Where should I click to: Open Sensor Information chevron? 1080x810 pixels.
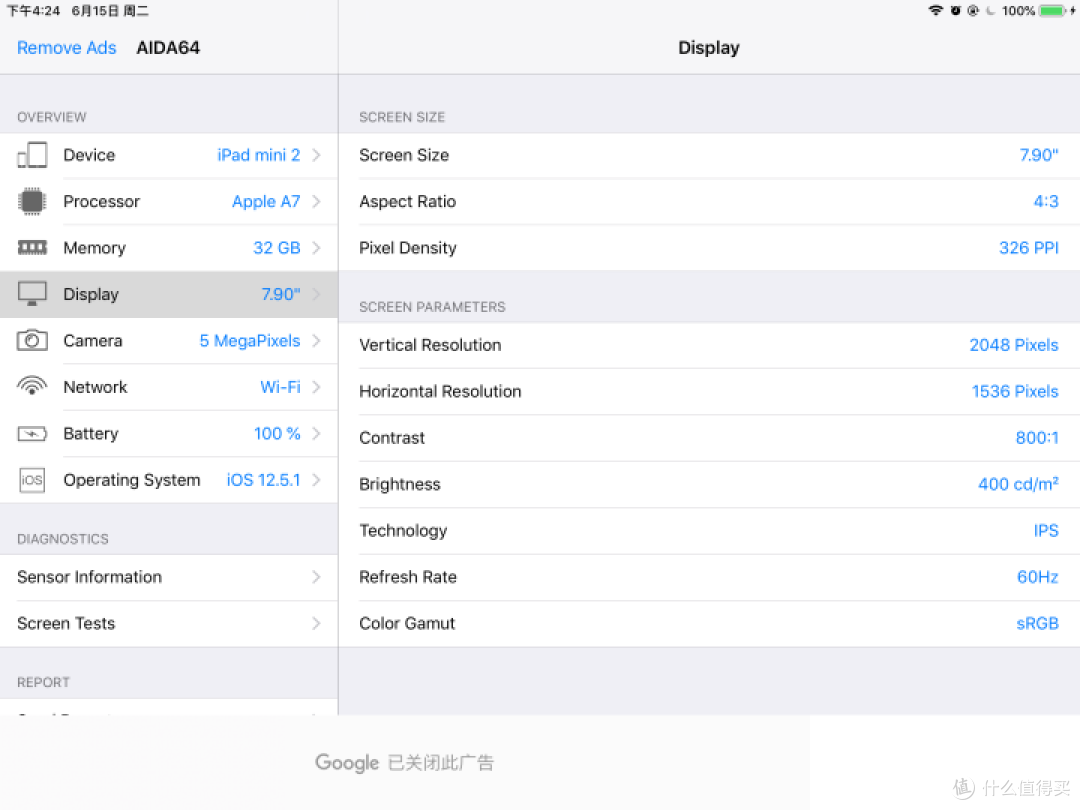pyautogui.click(x=316, y=577)
